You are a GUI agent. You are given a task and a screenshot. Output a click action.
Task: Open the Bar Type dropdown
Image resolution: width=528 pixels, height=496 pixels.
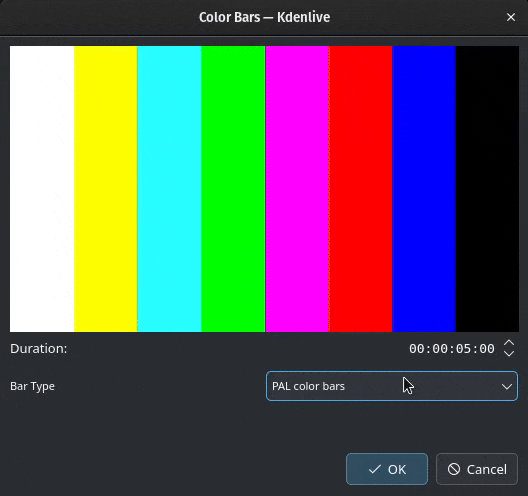pos(392,386)
